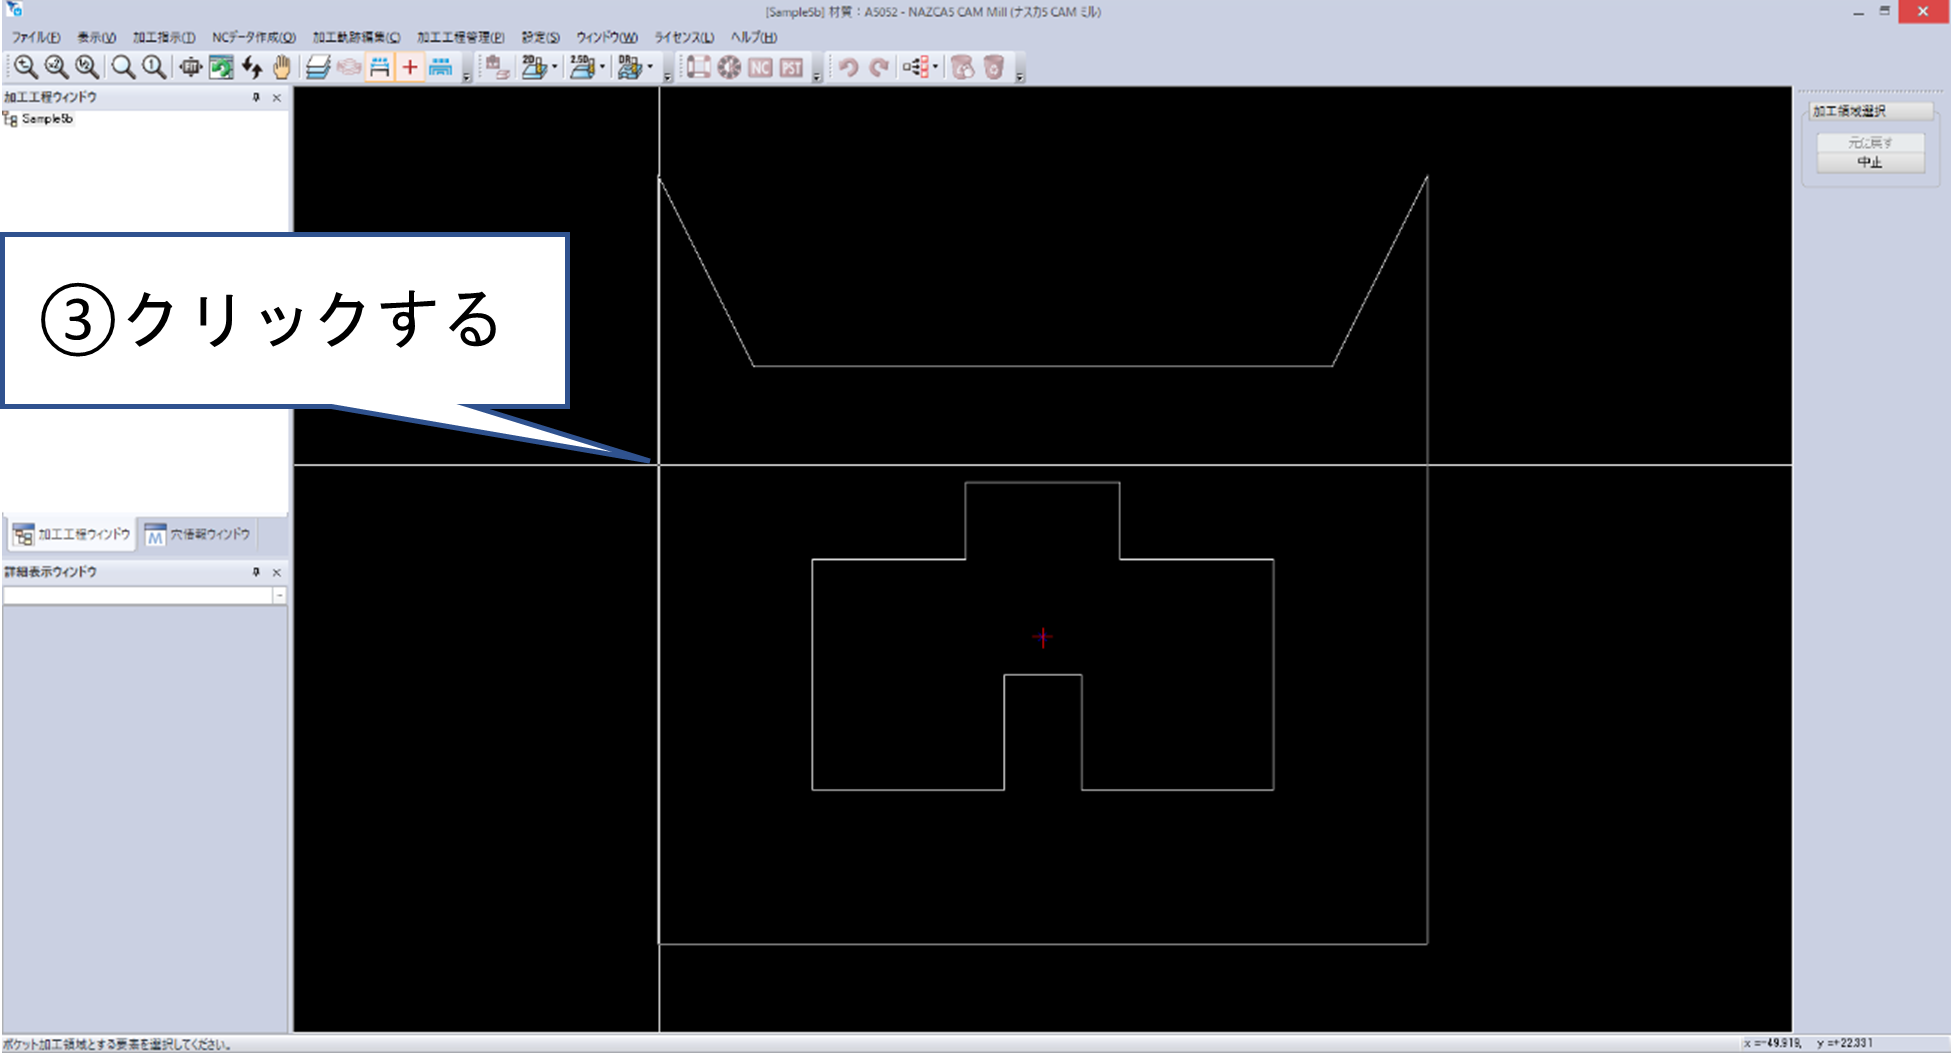Open the NCデータ作成 menu
The width and height of the screenshot is (1951, 1053).
tap(253, 37)
